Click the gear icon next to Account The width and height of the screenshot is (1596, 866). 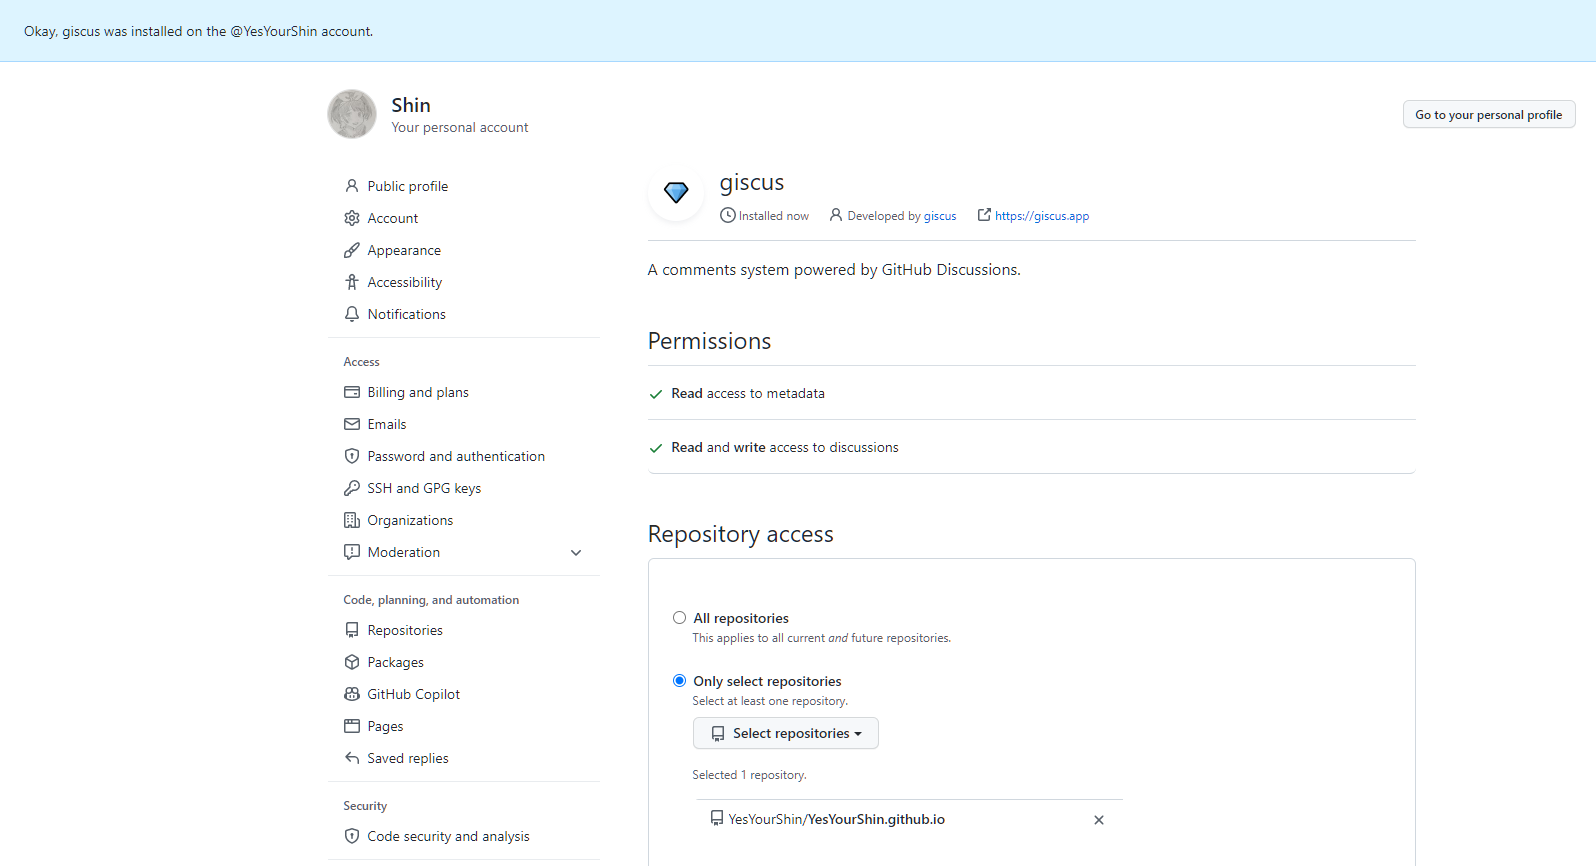point(352,218)
